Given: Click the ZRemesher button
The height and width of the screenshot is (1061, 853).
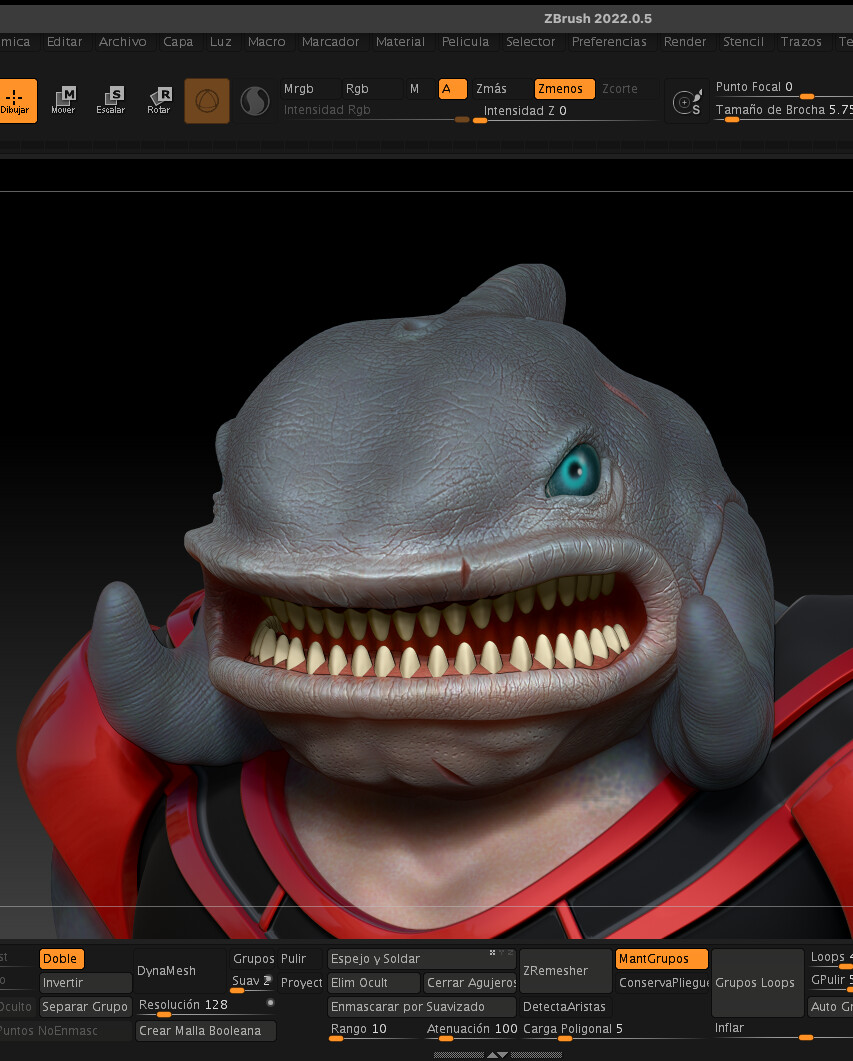Looking at the screenshot, I should click(x=566, y=970).
